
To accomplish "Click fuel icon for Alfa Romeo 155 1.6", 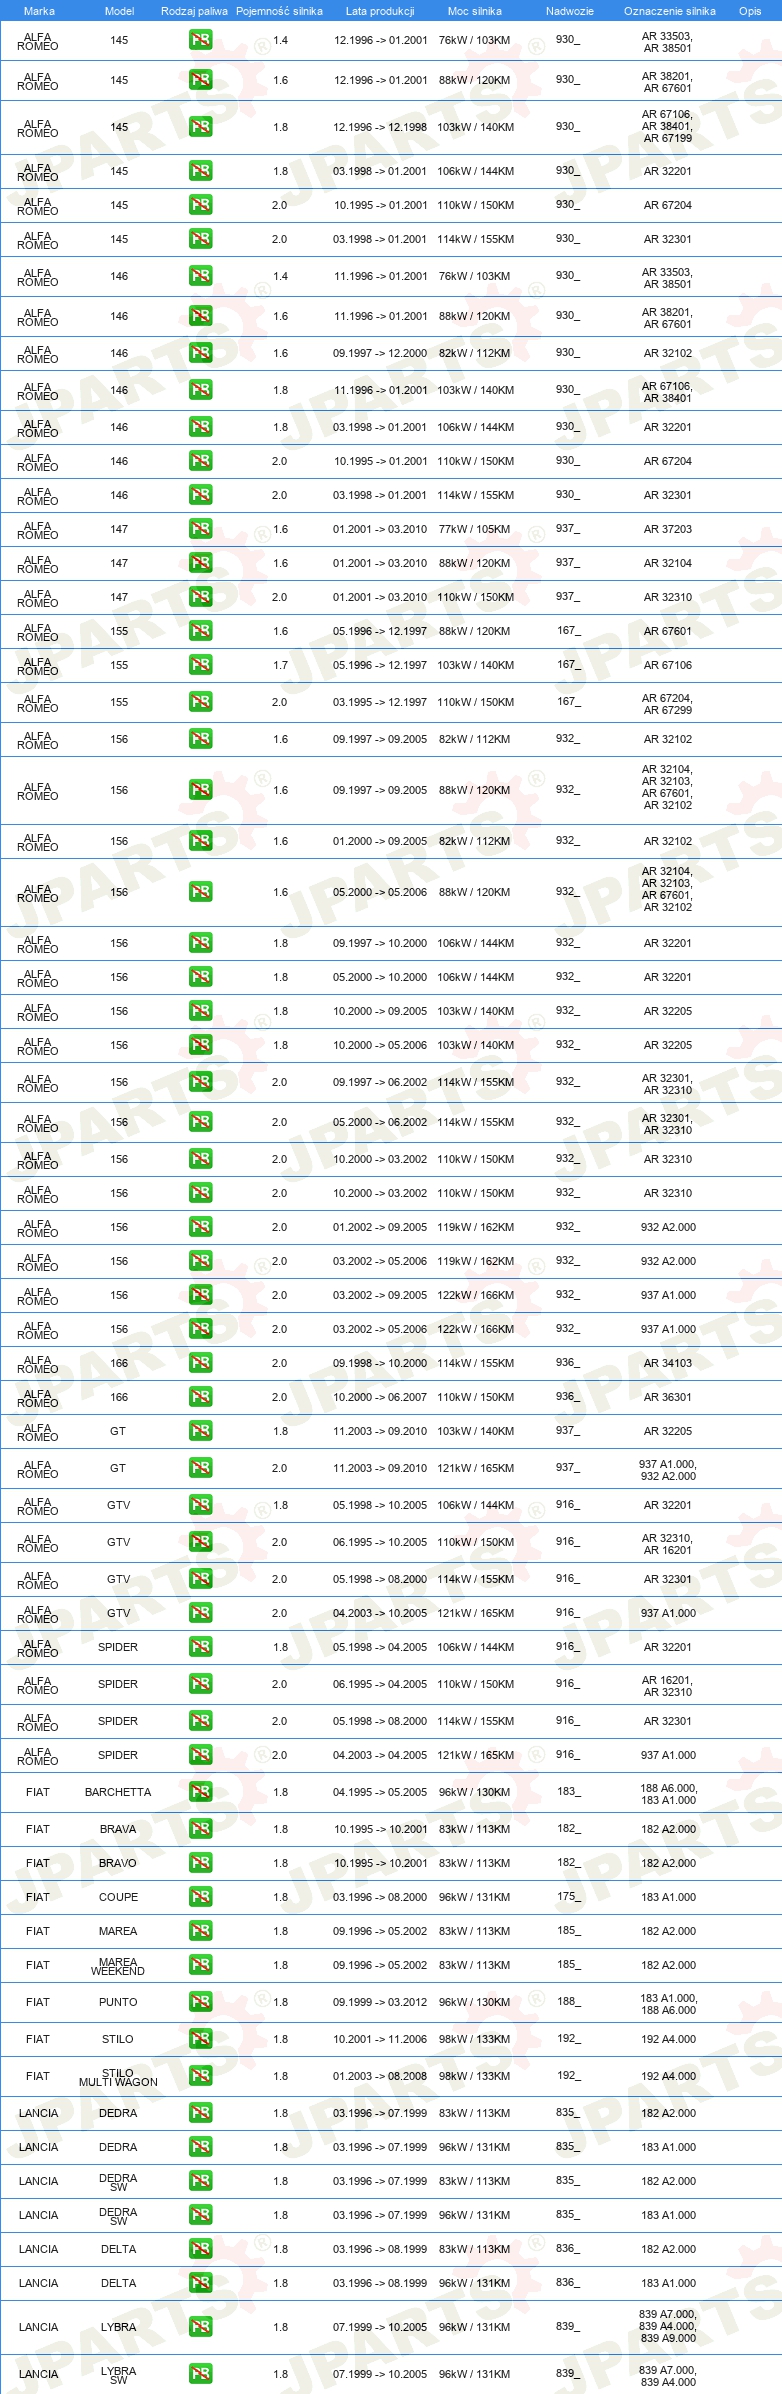I will (200, 631).
